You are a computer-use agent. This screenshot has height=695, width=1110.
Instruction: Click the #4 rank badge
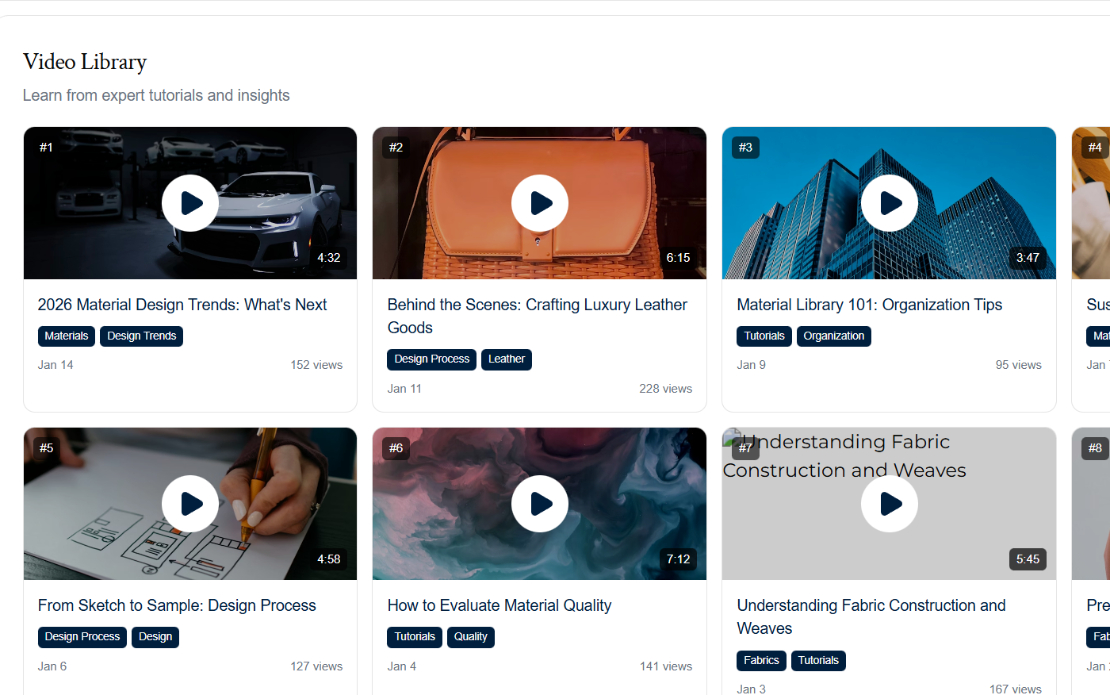tap(1095, 147)
